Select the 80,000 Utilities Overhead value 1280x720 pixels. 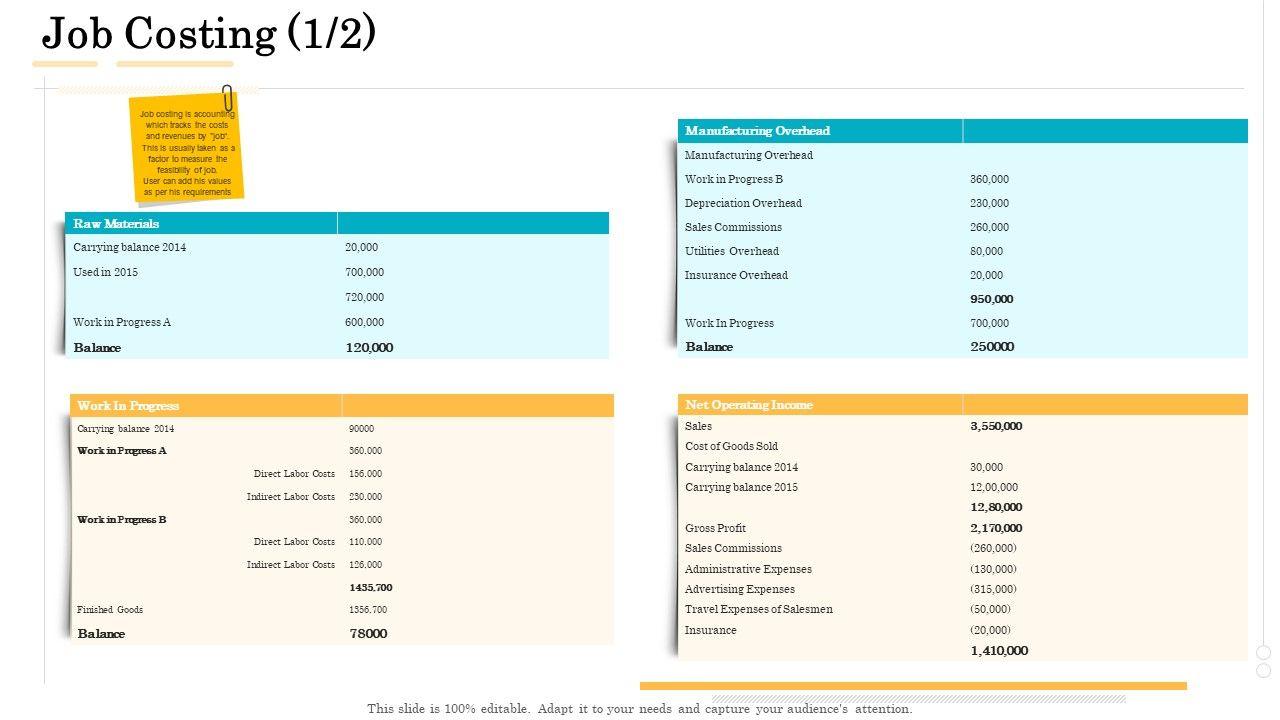(986, 251)
